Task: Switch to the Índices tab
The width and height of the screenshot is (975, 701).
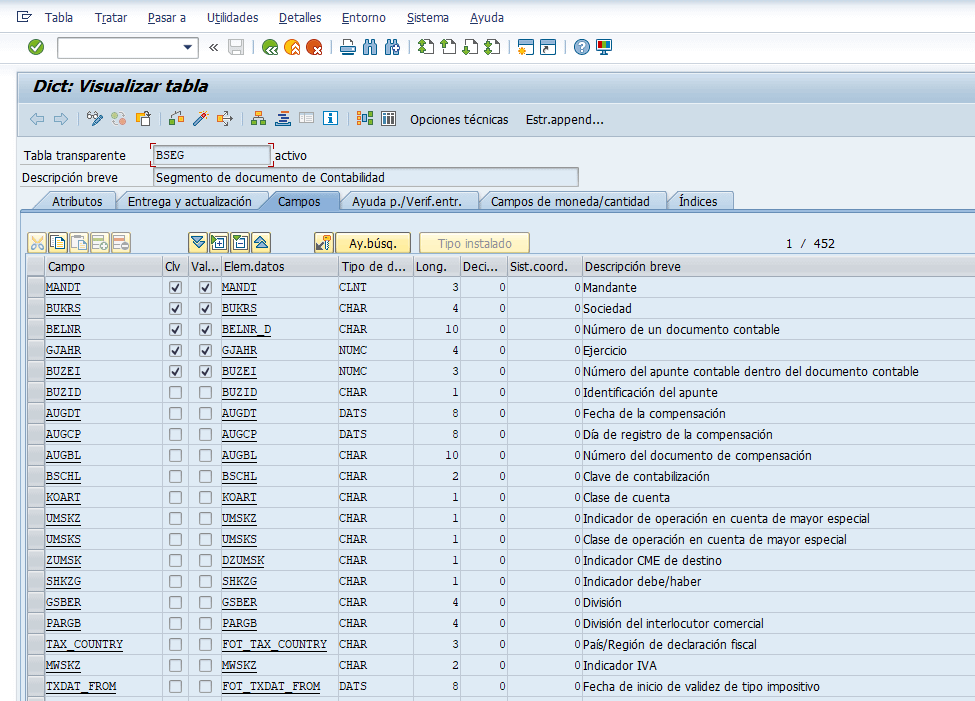Action: [698, 201]
